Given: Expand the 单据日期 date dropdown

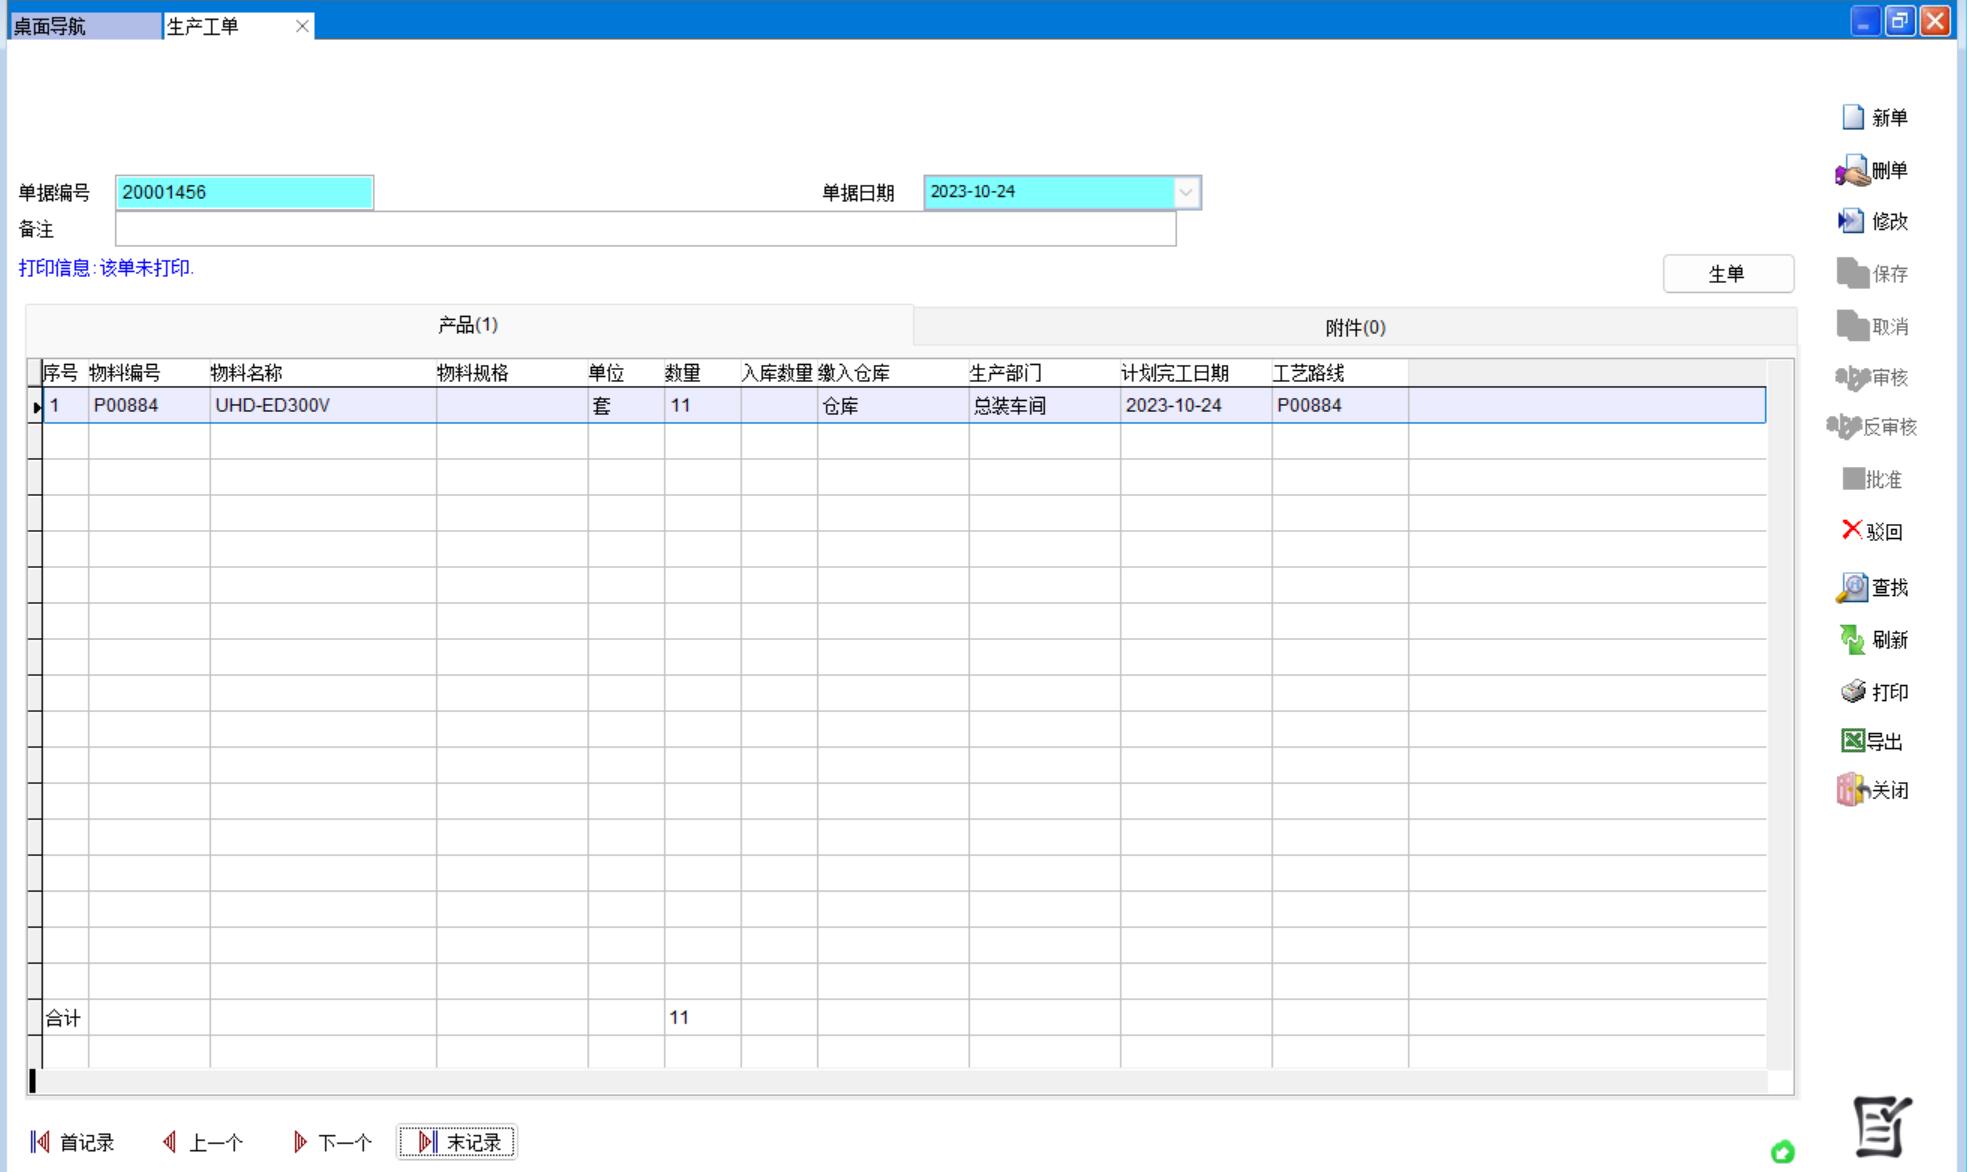Looking at the screenshot, I should coord(1186,192).
